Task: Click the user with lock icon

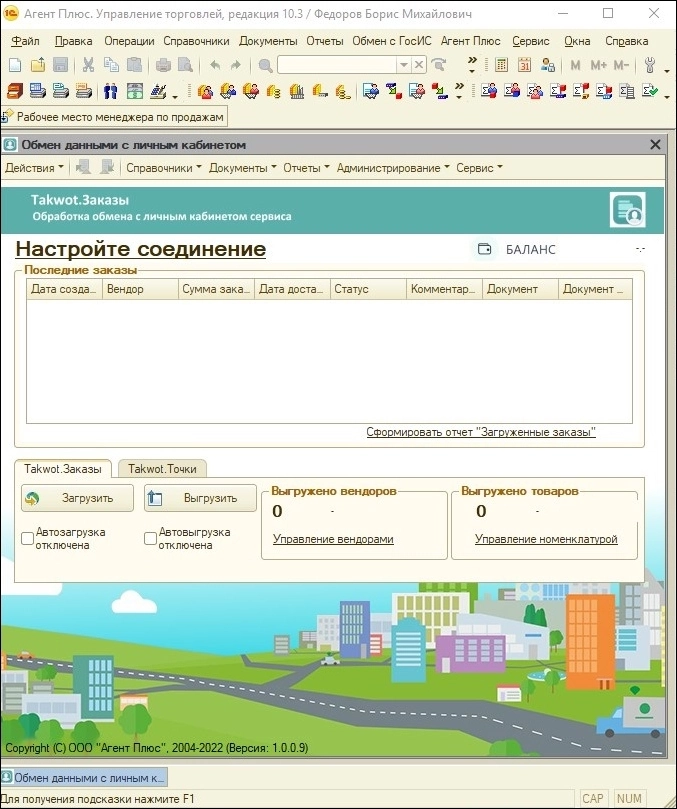Action: coord(547,65)
